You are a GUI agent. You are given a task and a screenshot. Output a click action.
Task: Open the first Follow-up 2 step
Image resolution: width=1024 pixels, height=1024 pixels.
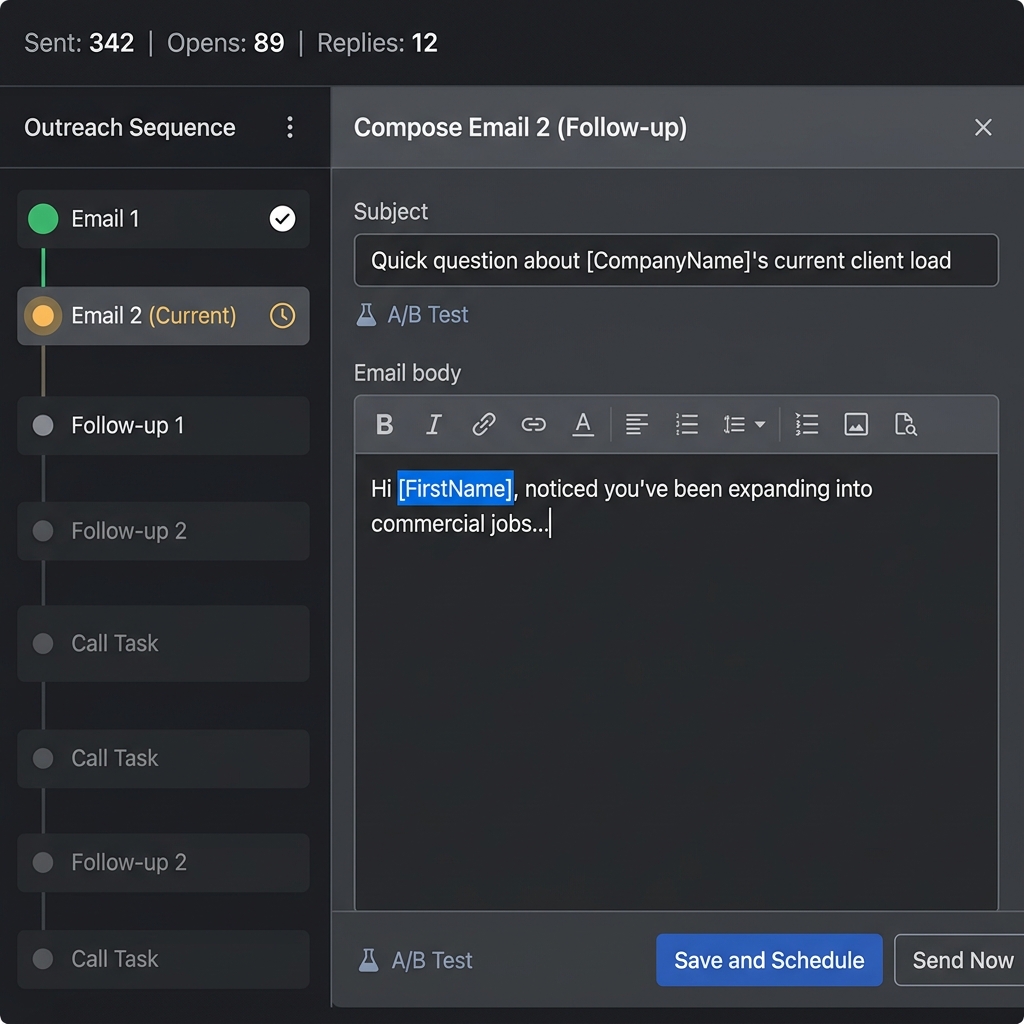pos(163,531)
